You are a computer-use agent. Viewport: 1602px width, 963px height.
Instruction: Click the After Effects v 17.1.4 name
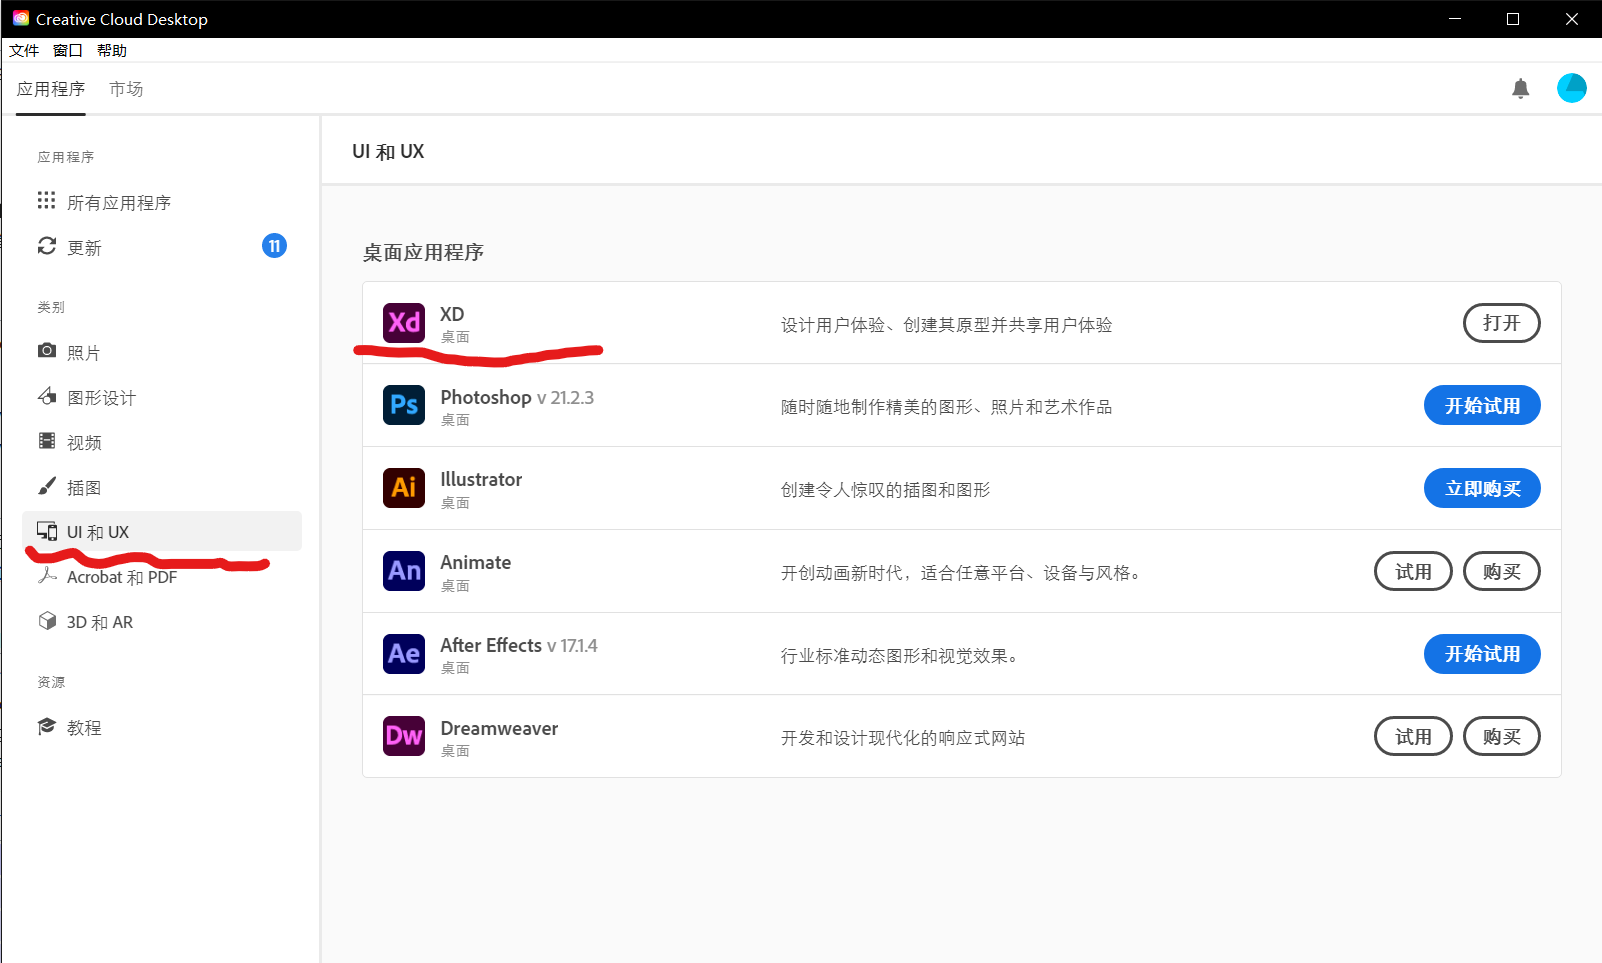tap(519, 645)
